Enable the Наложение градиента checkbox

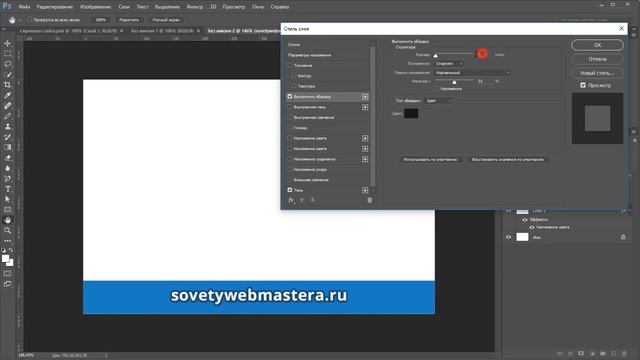(290, 159)
